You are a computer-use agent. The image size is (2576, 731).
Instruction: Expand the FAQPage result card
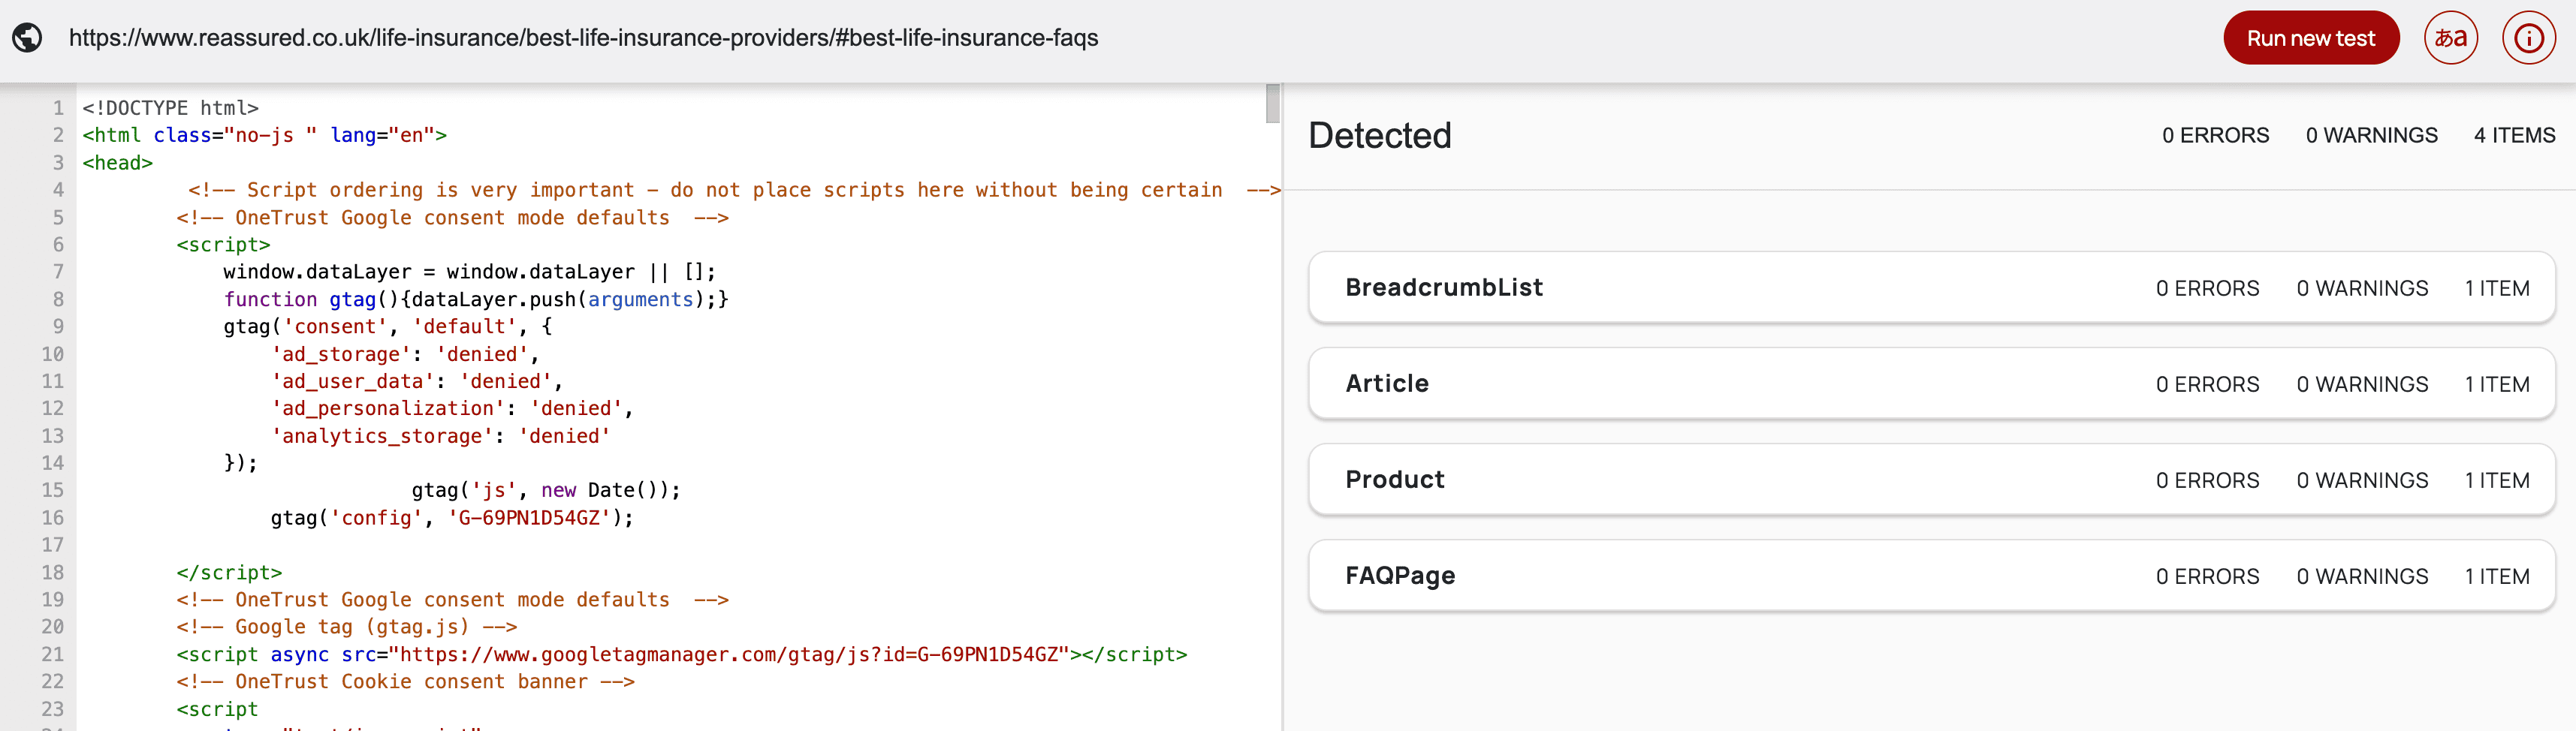coord(1931,576)
